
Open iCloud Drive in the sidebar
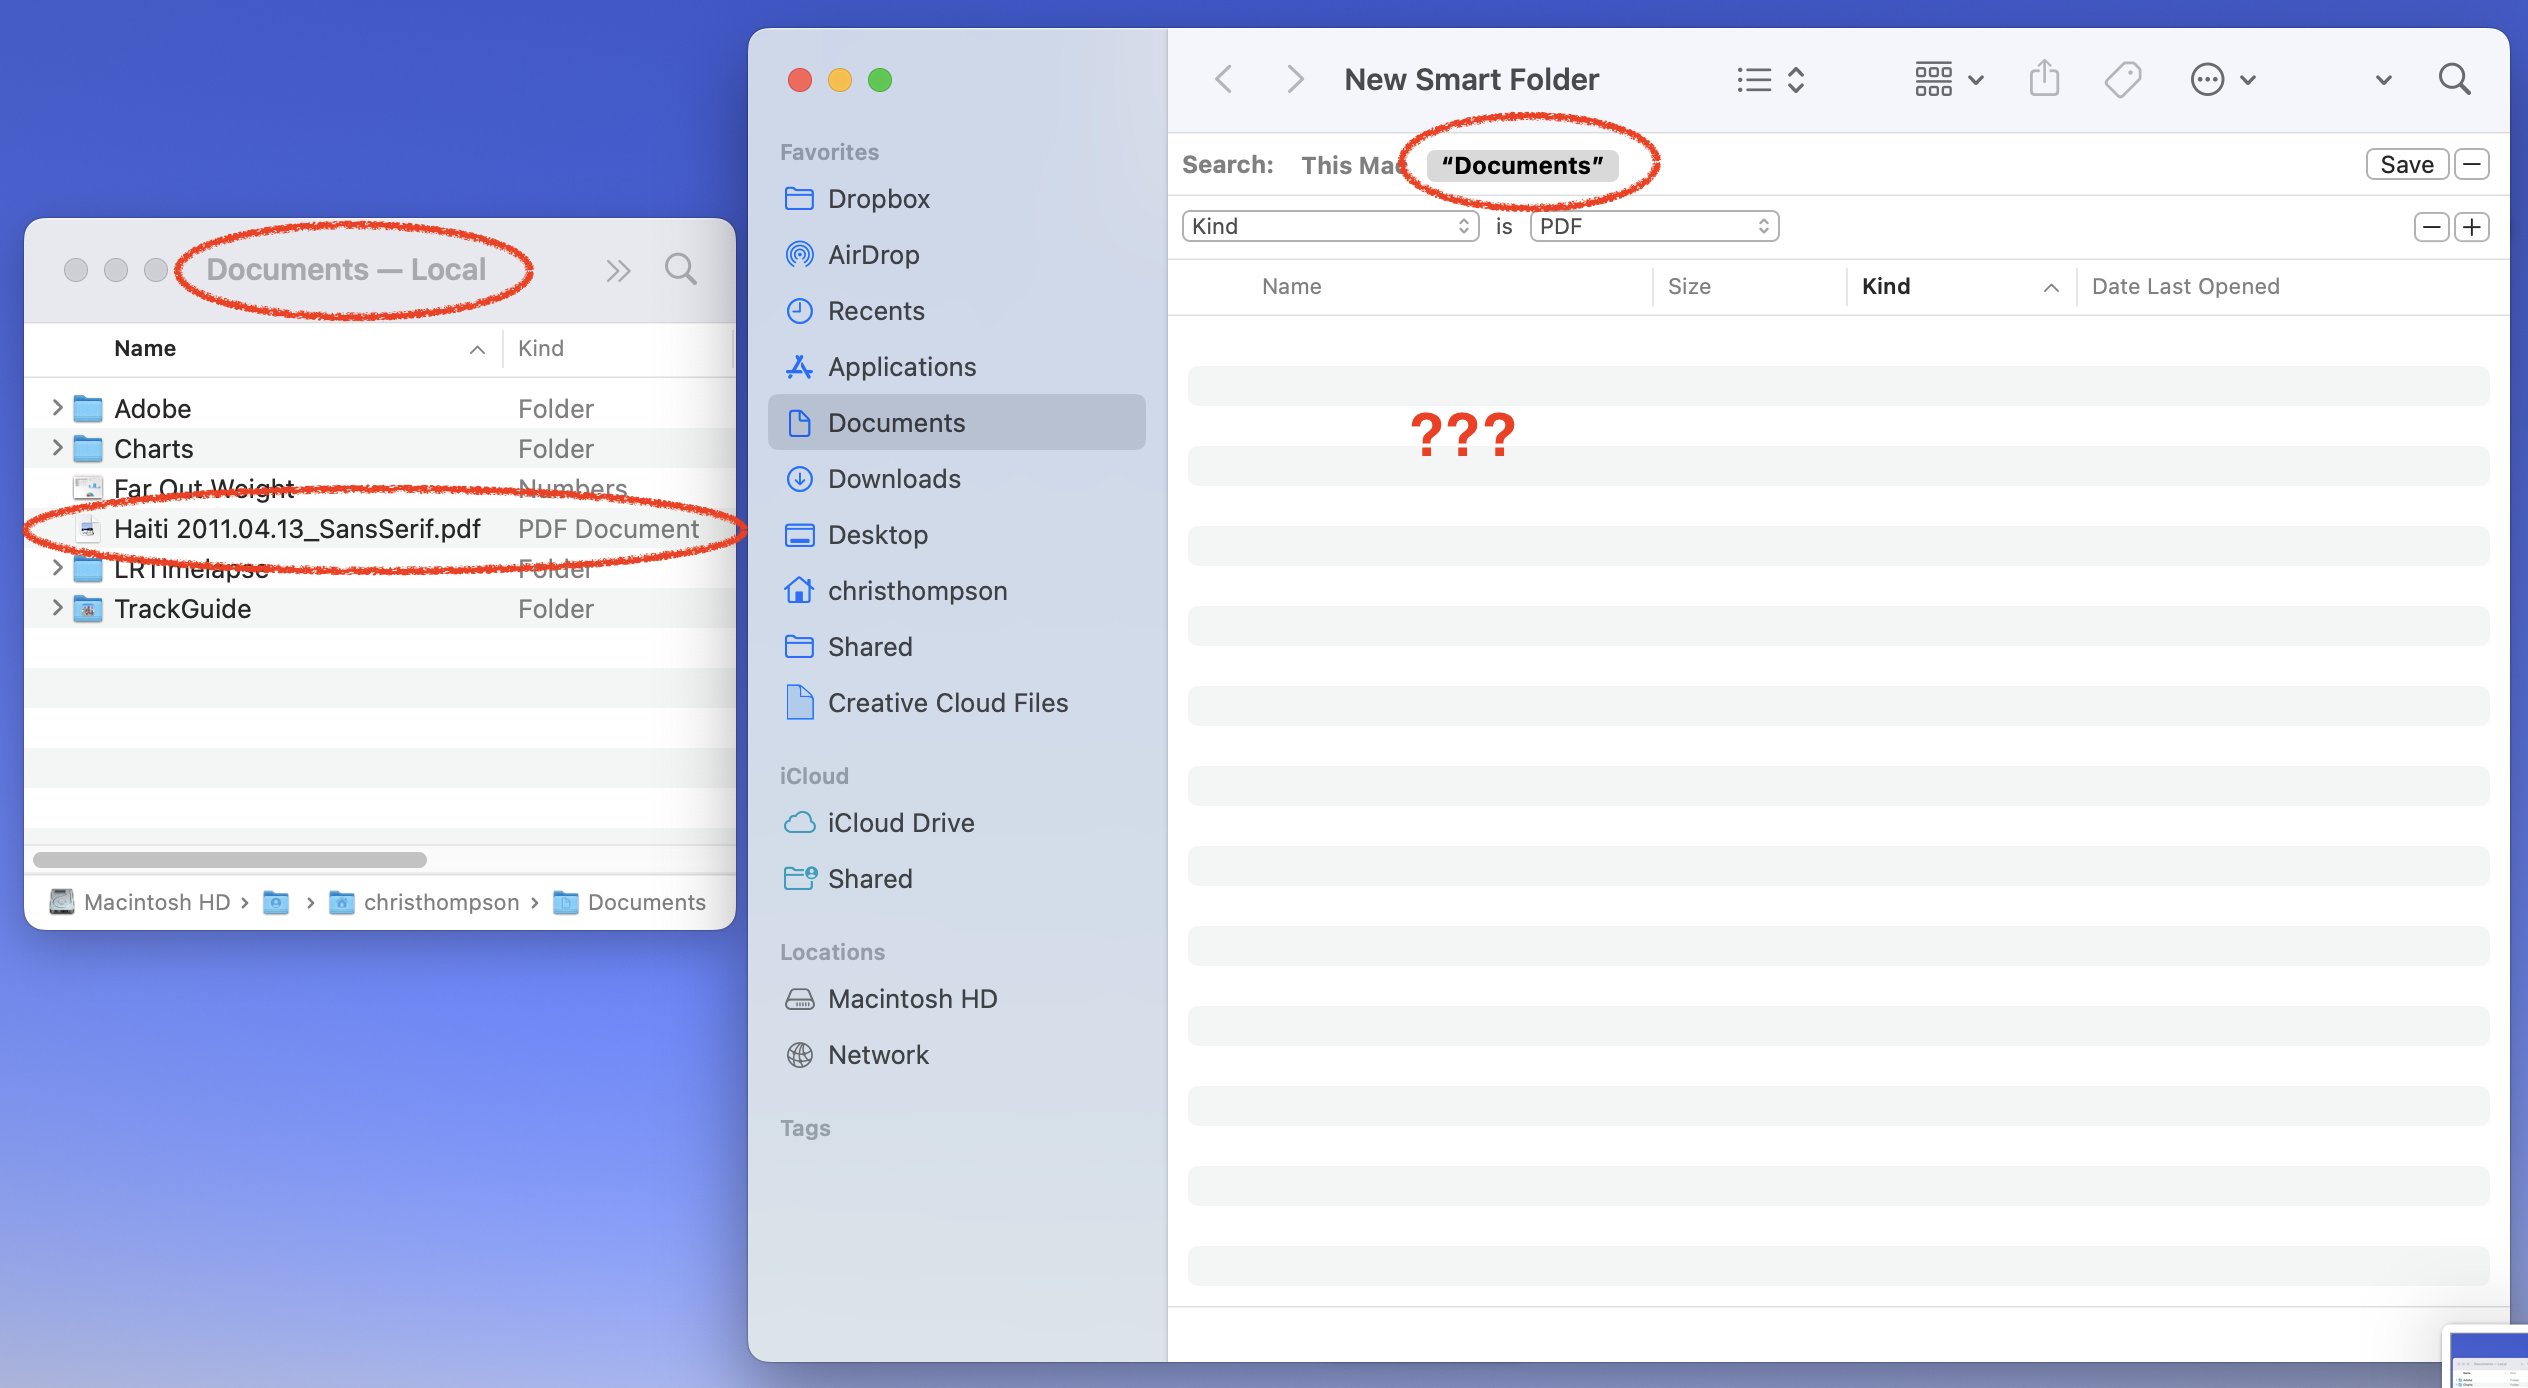coord(900,823)
